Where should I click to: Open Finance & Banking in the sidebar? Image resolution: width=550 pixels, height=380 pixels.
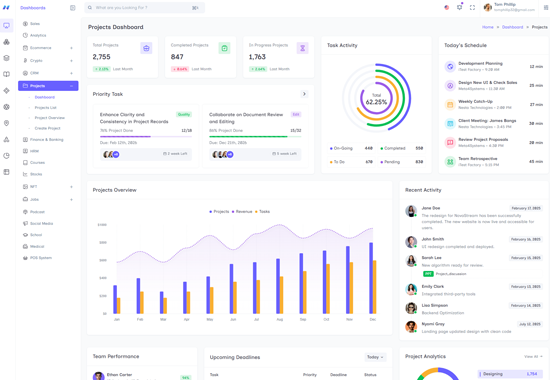click(x=48, y=140)
